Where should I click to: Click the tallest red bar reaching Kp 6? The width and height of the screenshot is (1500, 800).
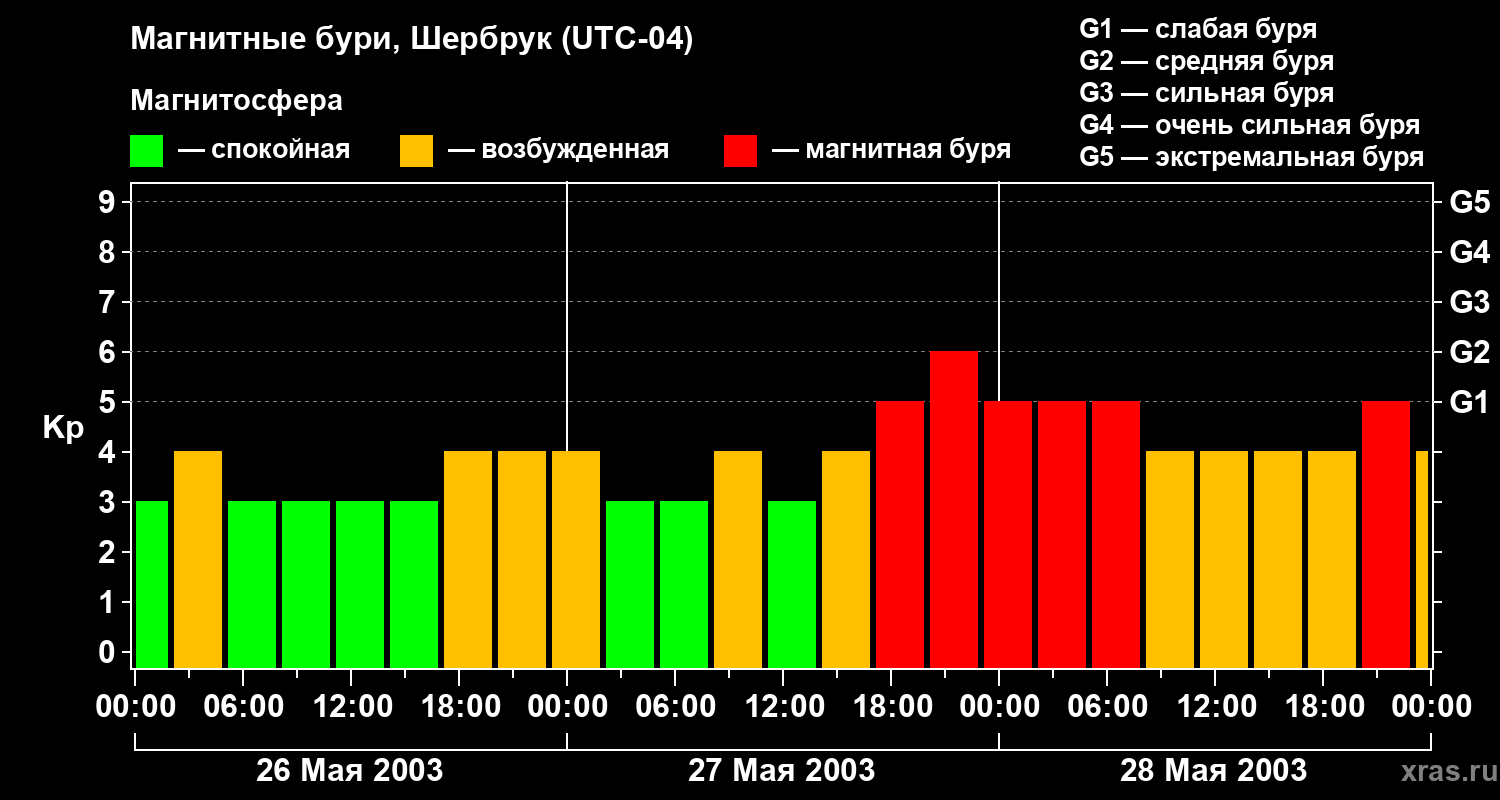(x=954, y=509)
